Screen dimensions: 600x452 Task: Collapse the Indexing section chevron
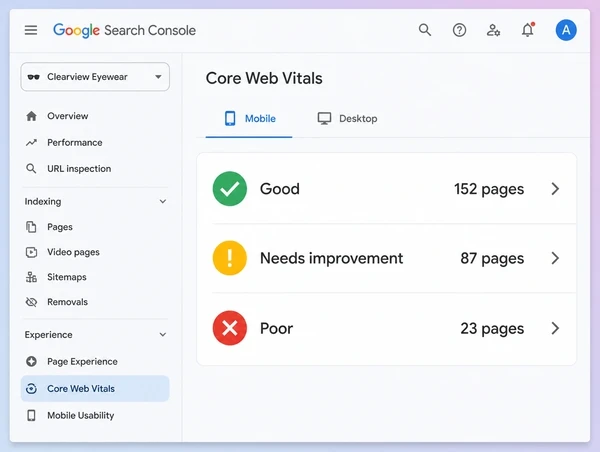163,201
